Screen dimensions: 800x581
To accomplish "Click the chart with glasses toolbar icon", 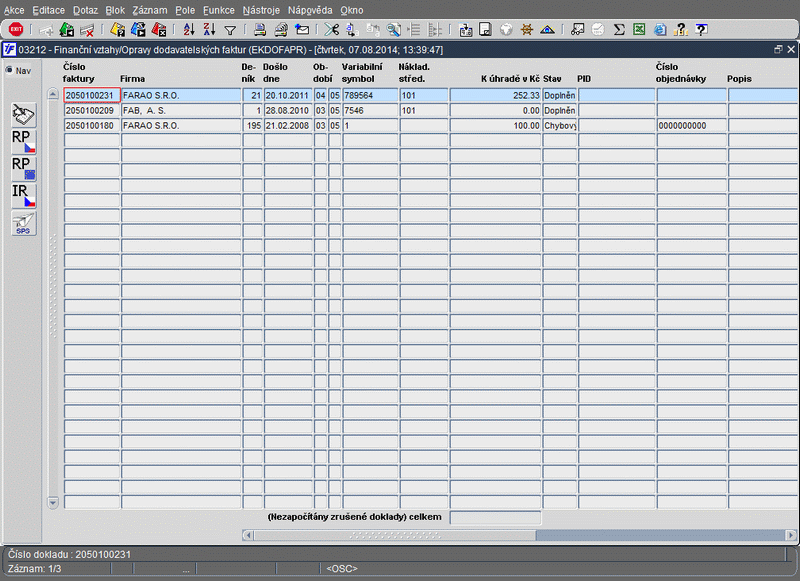I will pos(577,30).
